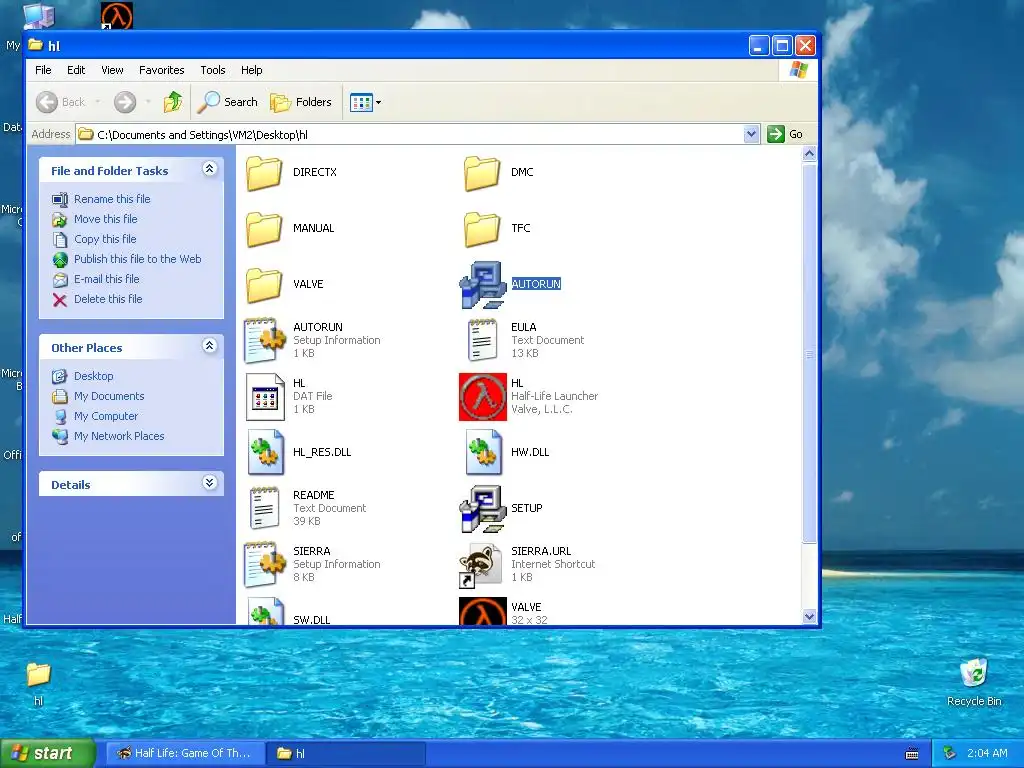
Task: Click the Back toolbar button
Action: click(x=61, y=102)
